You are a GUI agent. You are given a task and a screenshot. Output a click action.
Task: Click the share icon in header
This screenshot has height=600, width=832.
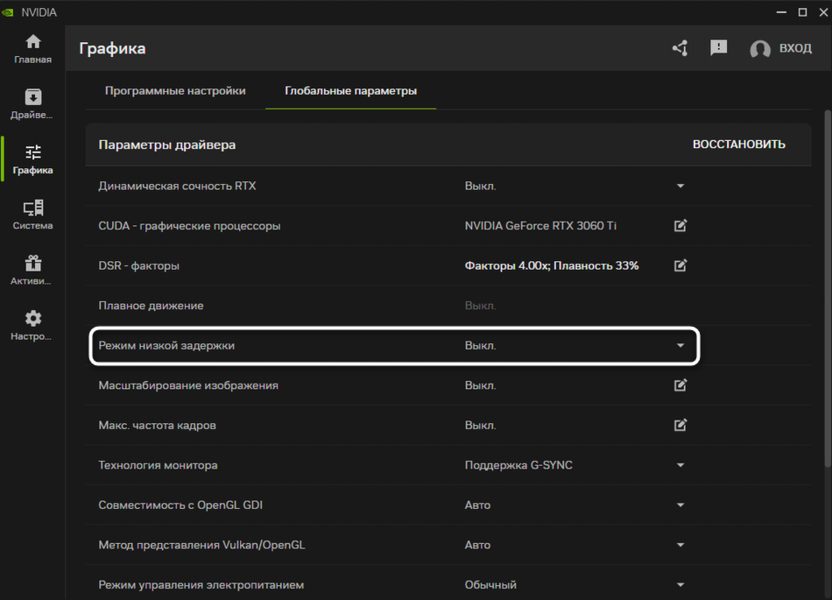pos(680,48)
